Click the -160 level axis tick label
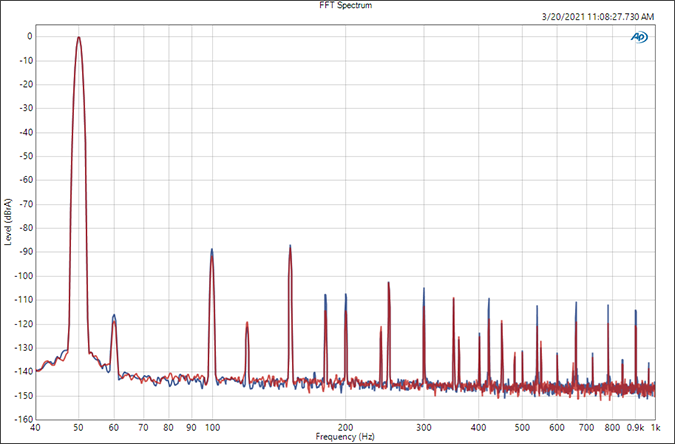Viewport: 675px width, 444px height. click(24, 419)
